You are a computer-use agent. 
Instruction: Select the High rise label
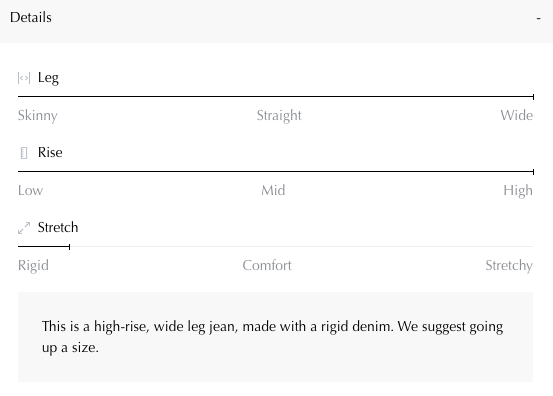click(x=518, y=191)
